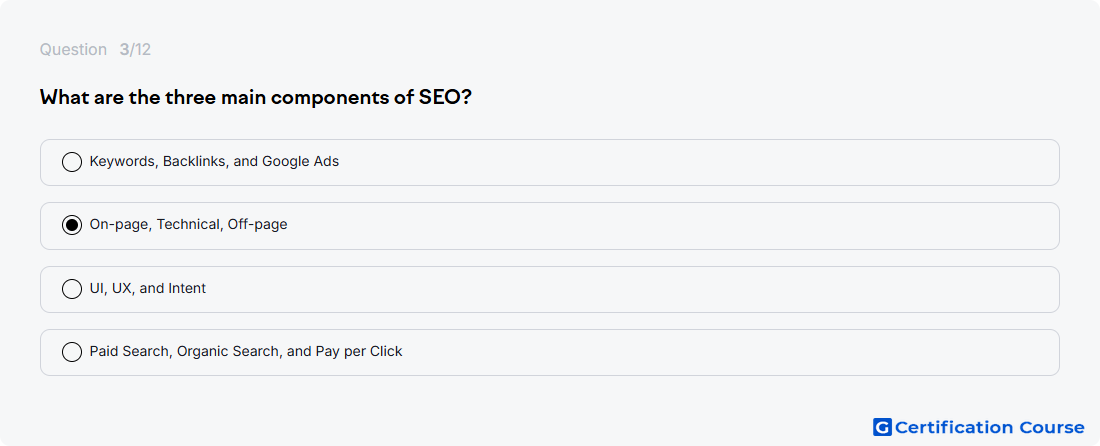Click blank space inside the Google Ads option card
This screenshot has width=1100, height=446.
pos(702,163)
